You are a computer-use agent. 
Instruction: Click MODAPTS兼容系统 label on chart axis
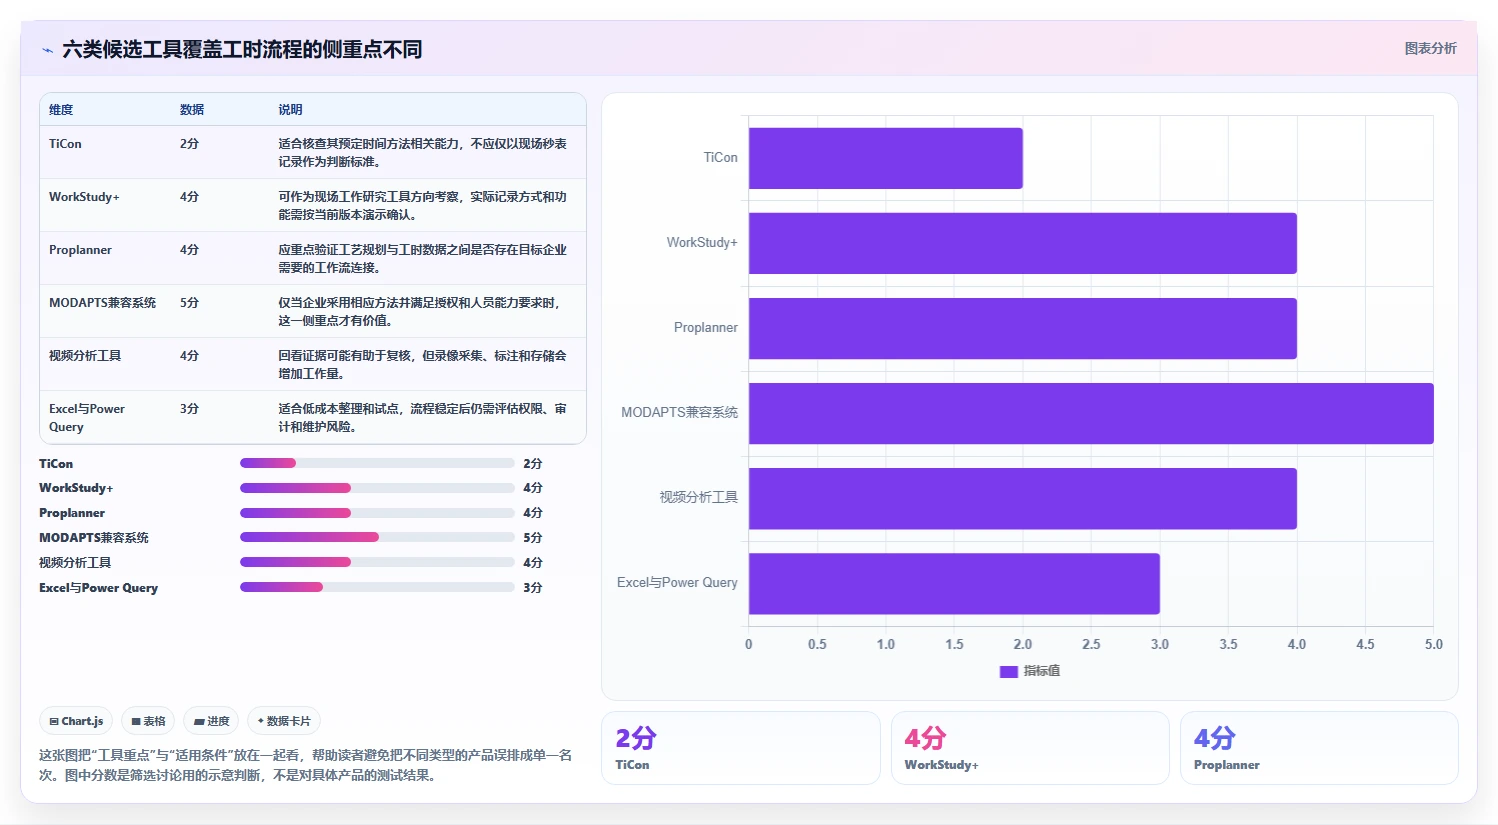point(679,413)
